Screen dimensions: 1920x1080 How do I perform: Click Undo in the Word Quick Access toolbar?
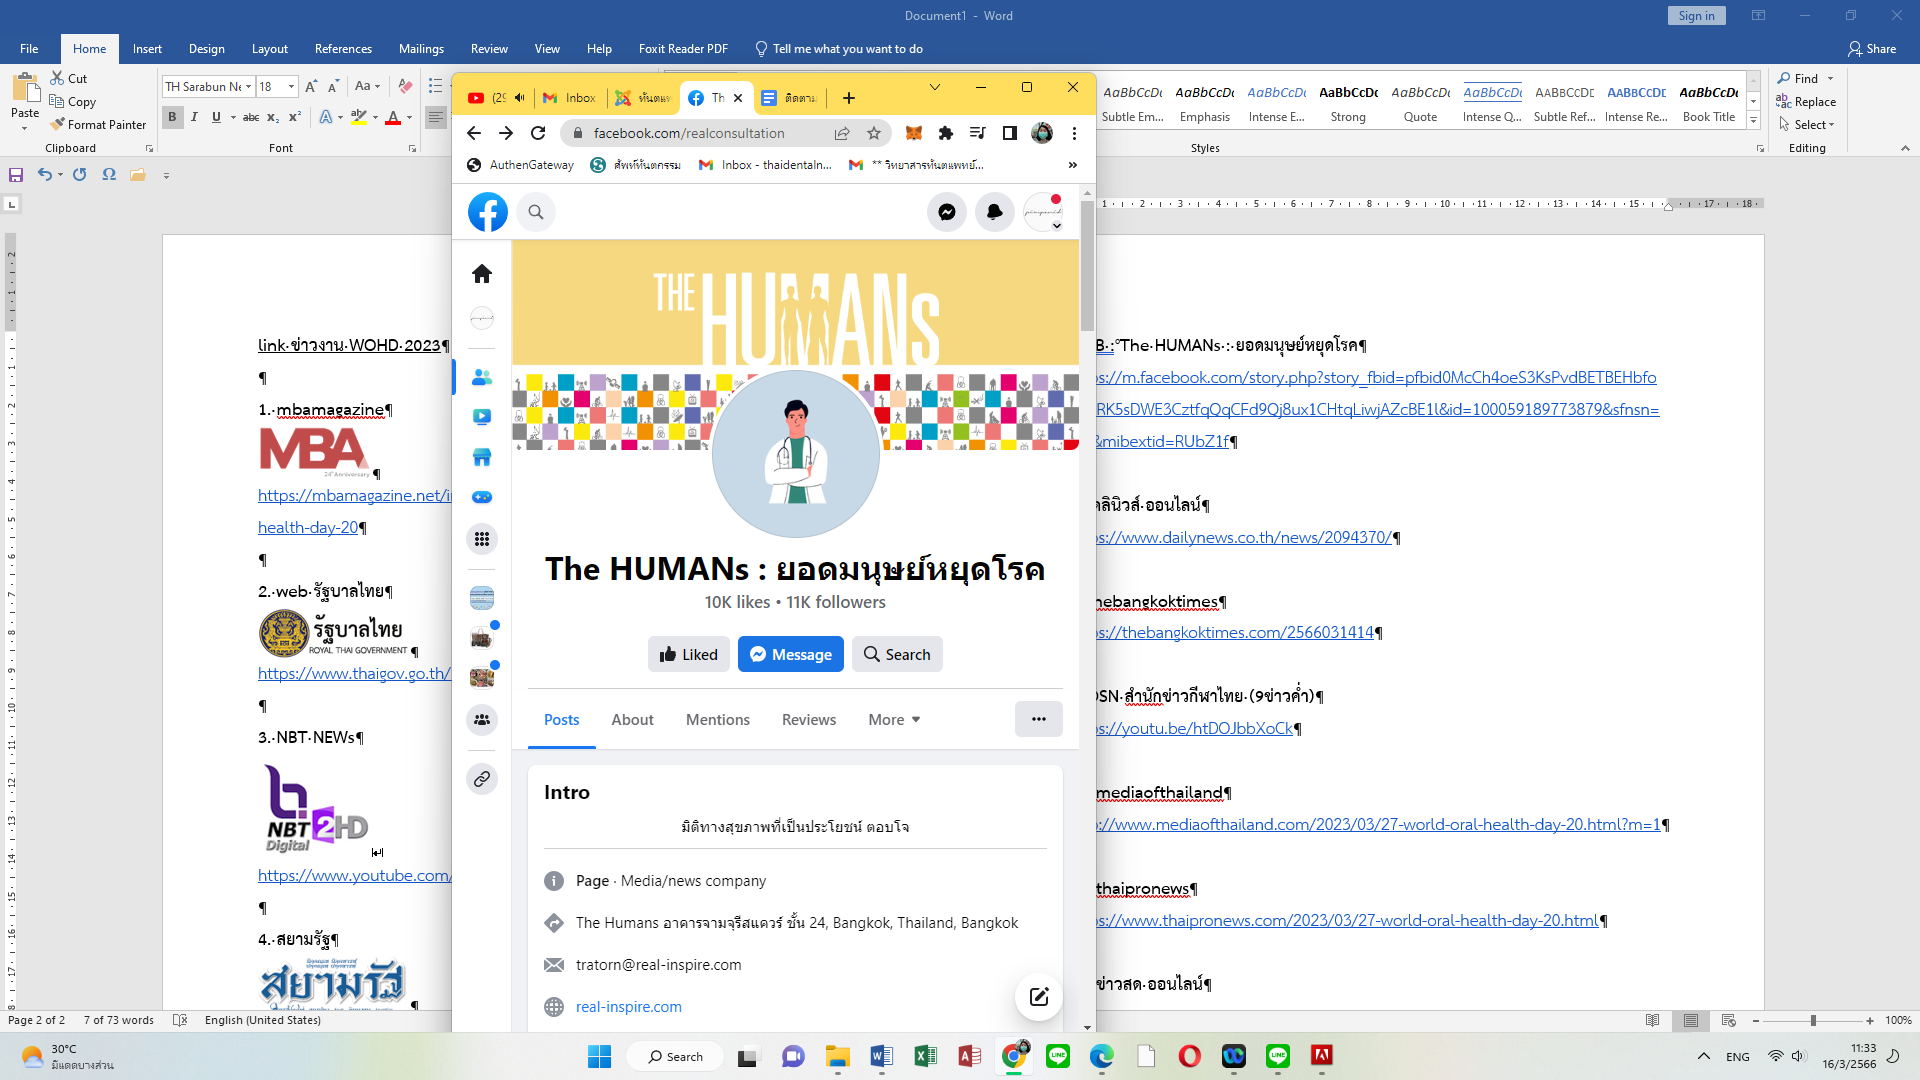click(x=44, y=174)
